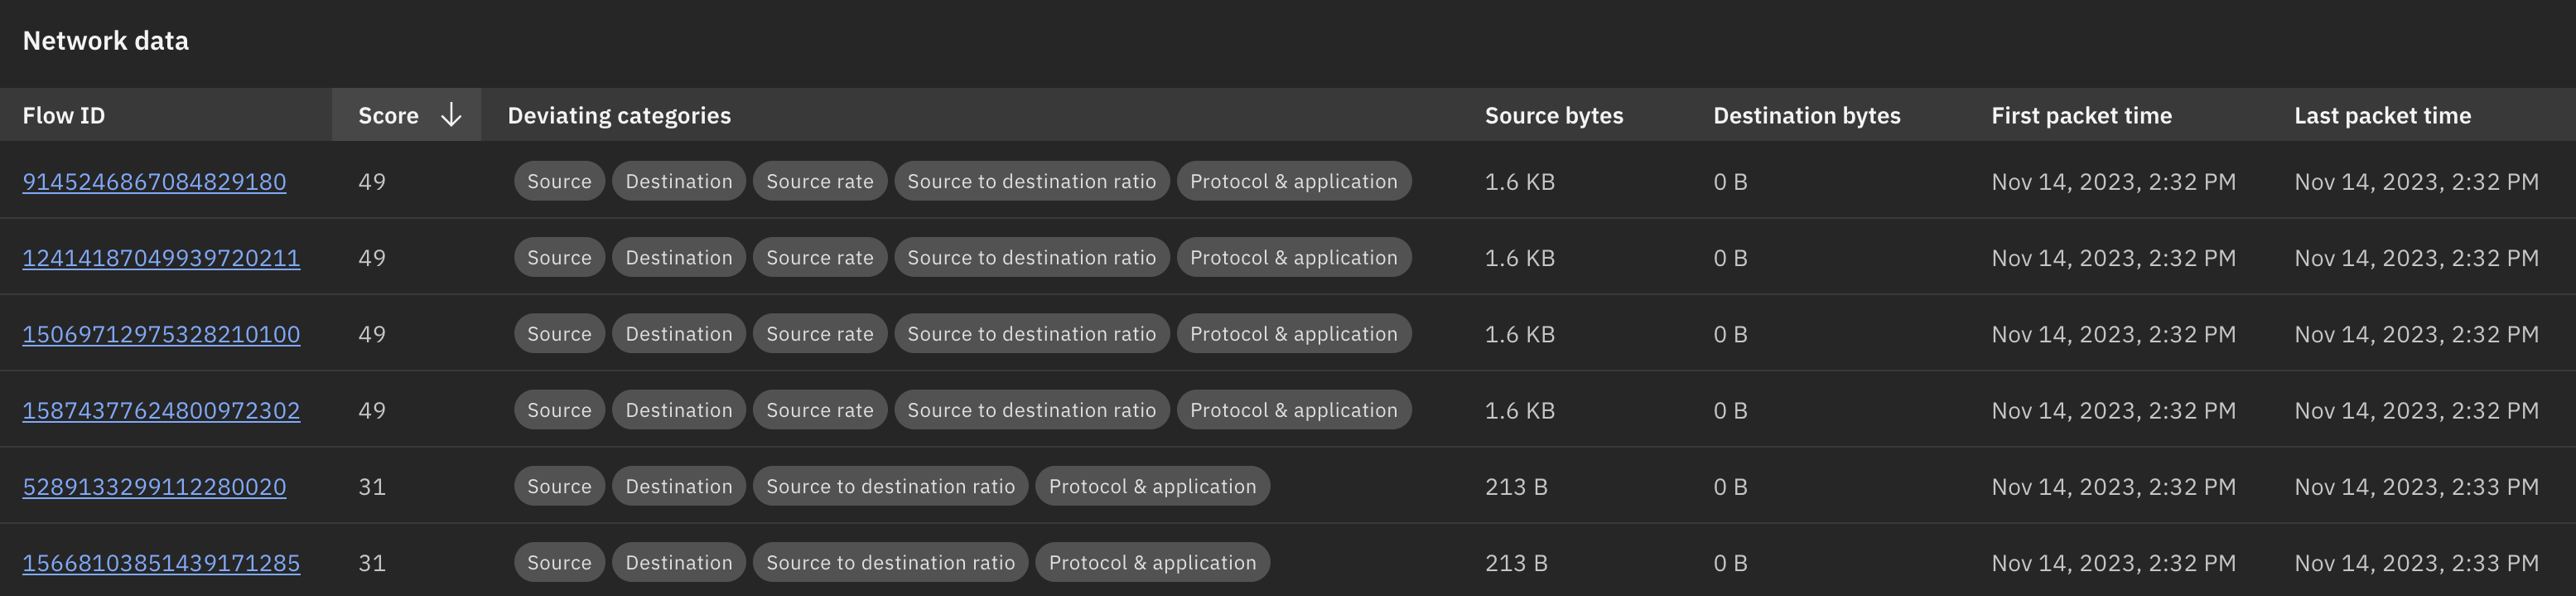Open flow 15668103851439171285
Viewport: 2576px width, 596px height.
click(x=161, y=563)
